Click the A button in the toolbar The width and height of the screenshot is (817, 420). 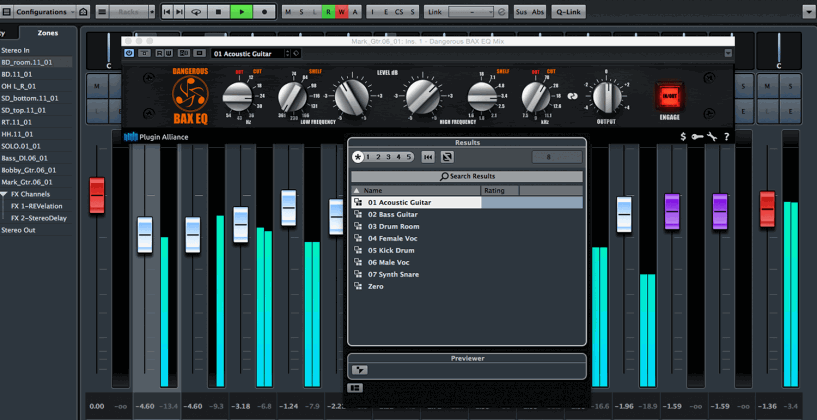[x=355, y=11]
